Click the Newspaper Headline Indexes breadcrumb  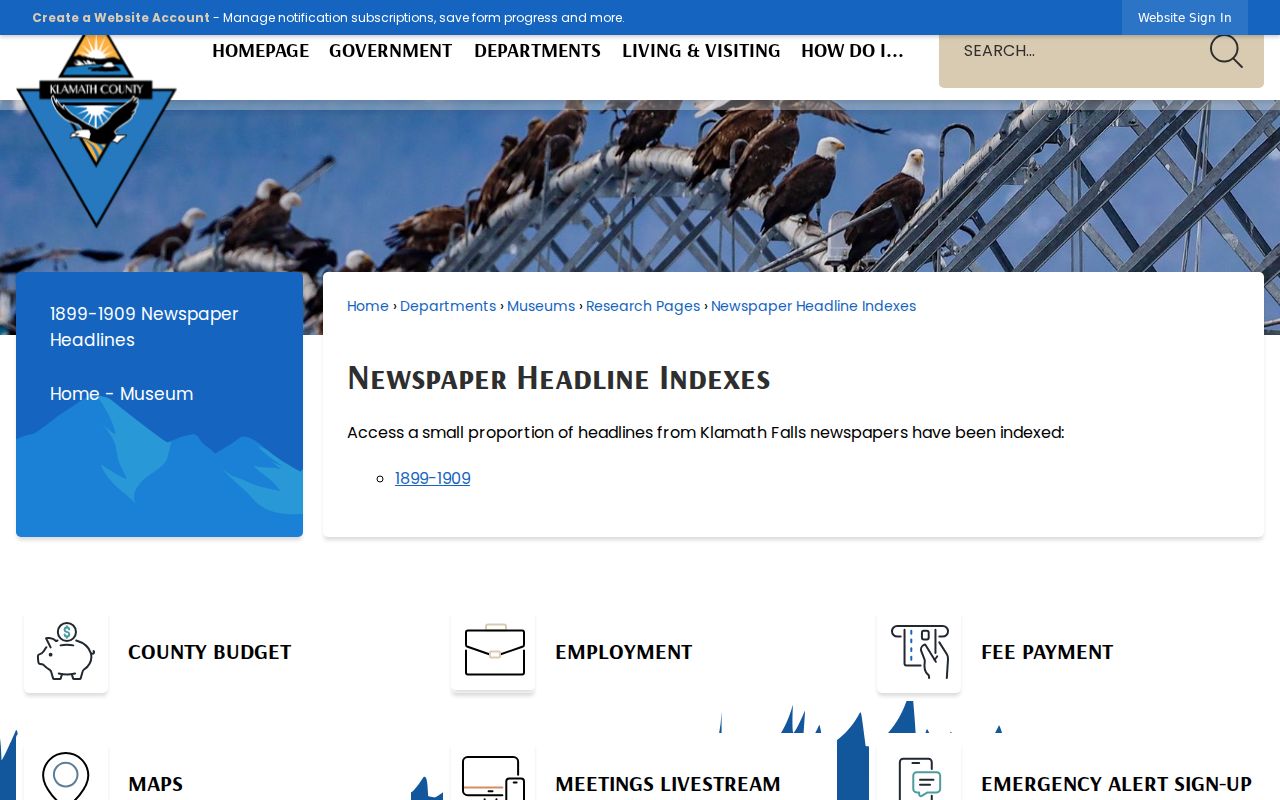click(x=813, y=306)
